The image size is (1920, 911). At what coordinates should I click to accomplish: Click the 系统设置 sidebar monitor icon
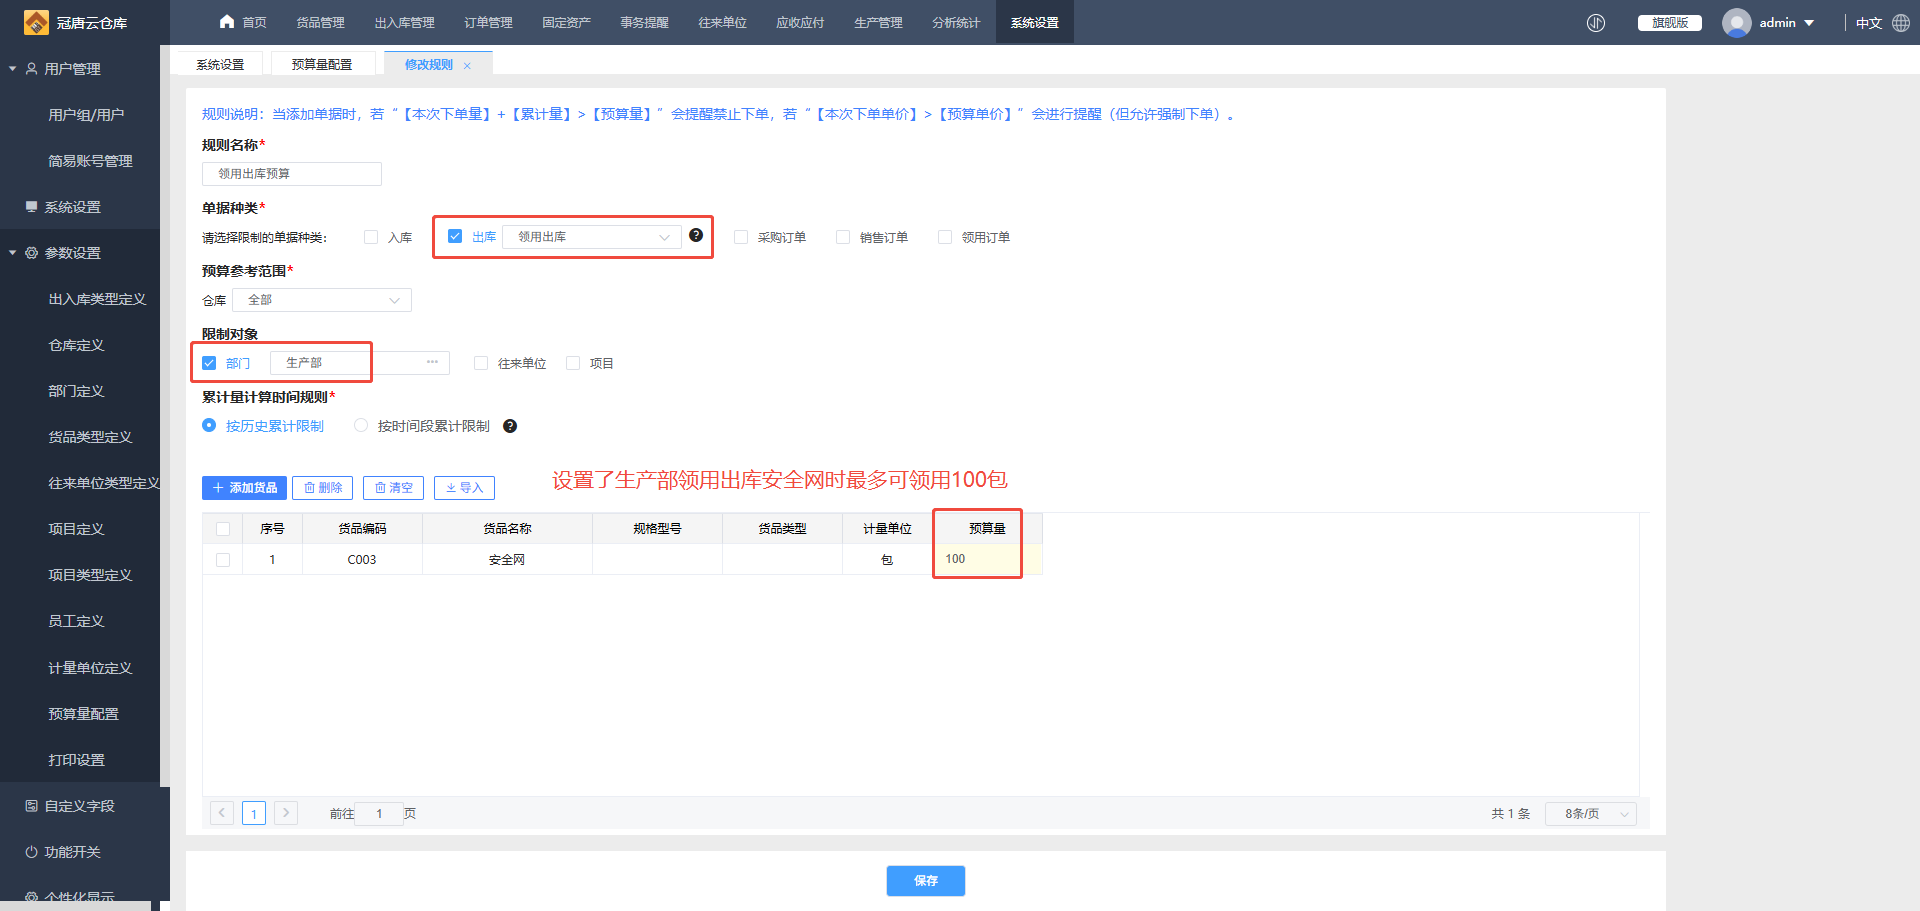coord(32,207)
